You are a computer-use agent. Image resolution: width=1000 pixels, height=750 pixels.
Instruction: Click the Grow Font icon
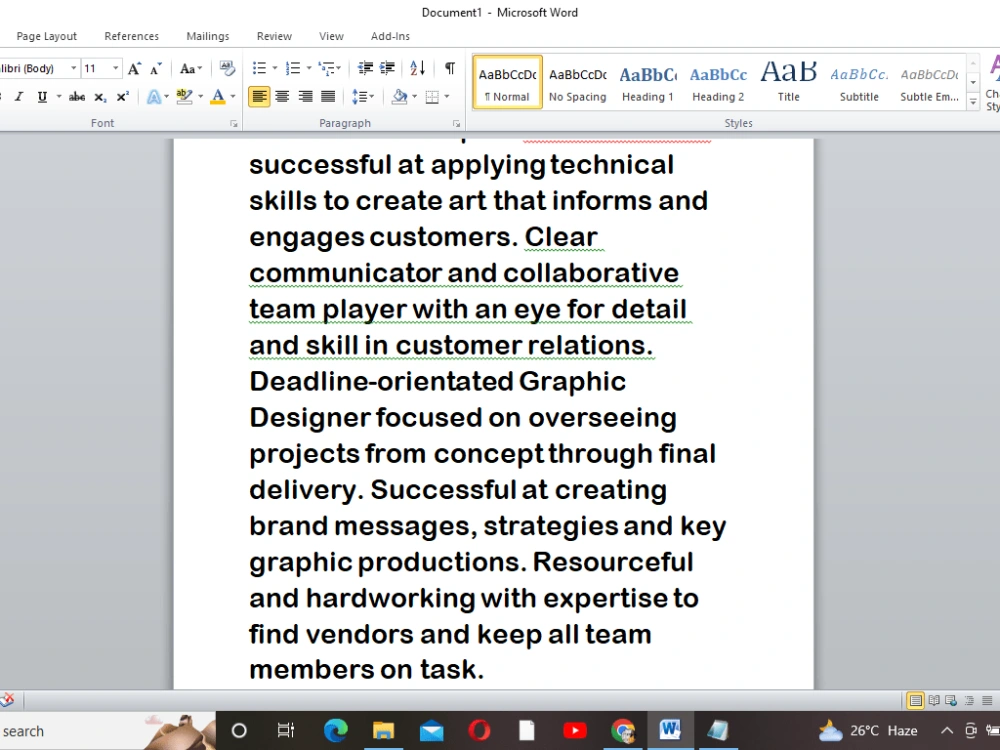point(134,68)
